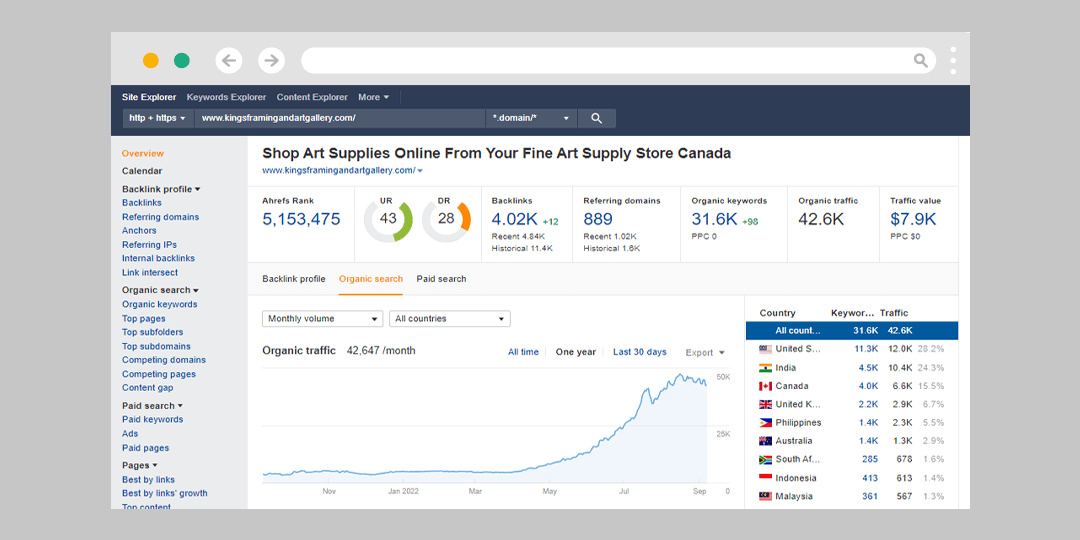Click the domain URL input field
1080x540 pixels.
340,118
